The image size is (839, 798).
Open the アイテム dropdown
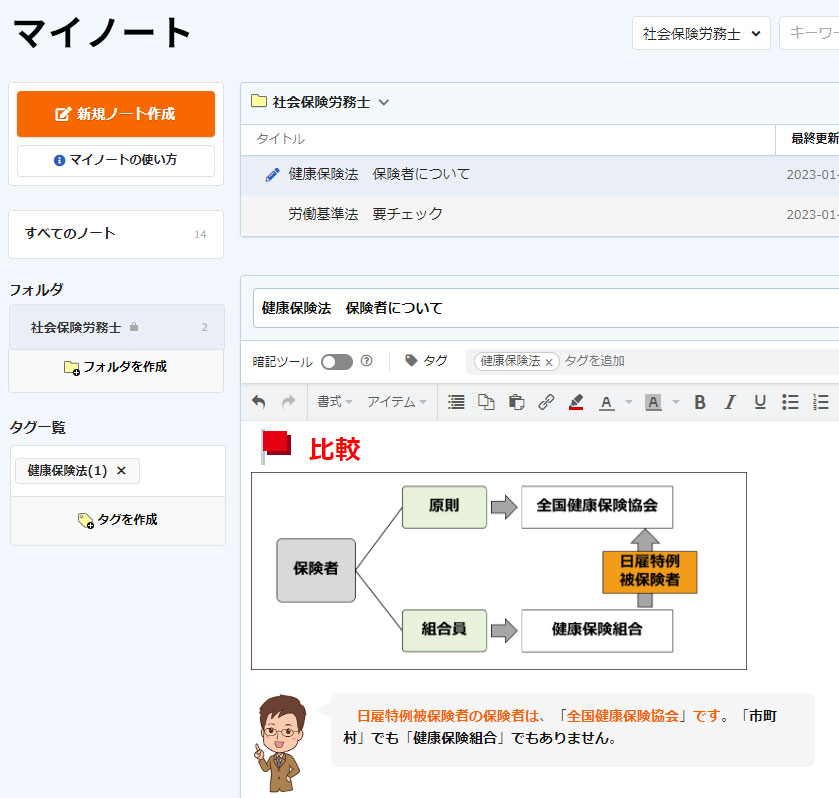[397, 402]
